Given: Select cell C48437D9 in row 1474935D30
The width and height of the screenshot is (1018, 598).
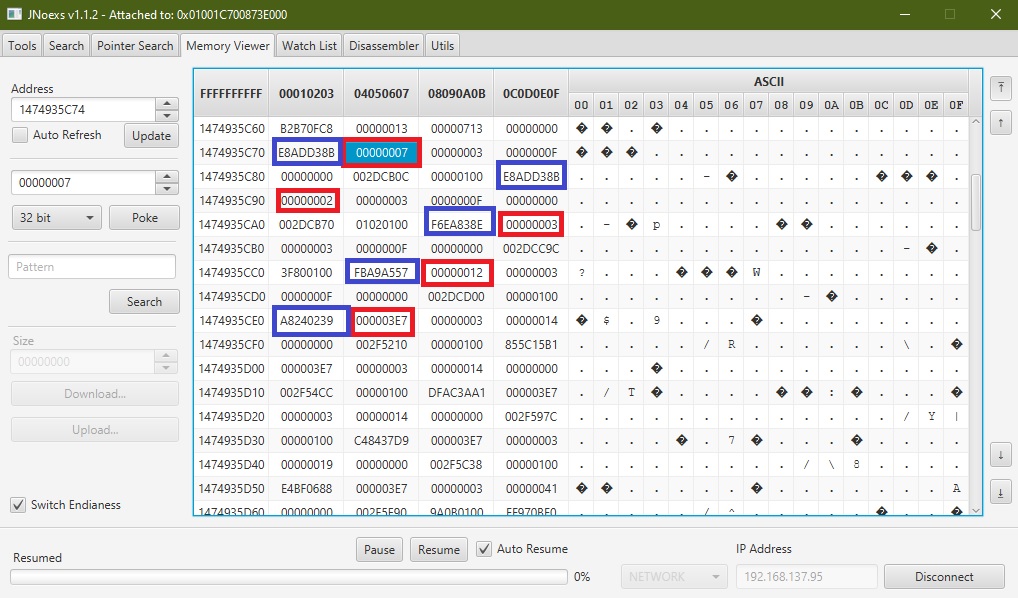Looking at the screenshot, I should 381,441.
